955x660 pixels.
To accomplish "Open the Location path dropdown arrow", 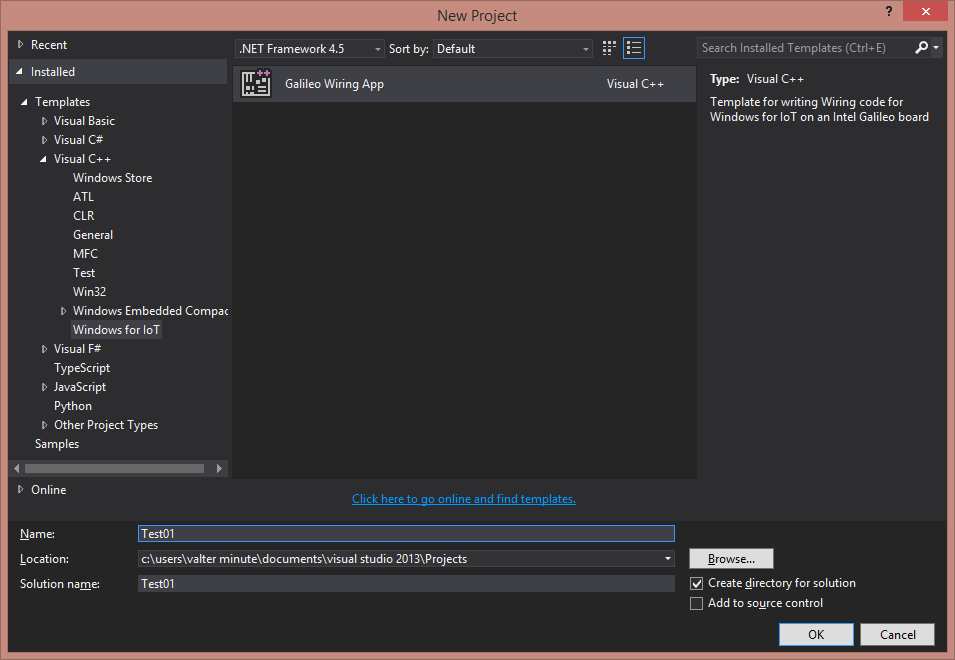I will 668,558.
